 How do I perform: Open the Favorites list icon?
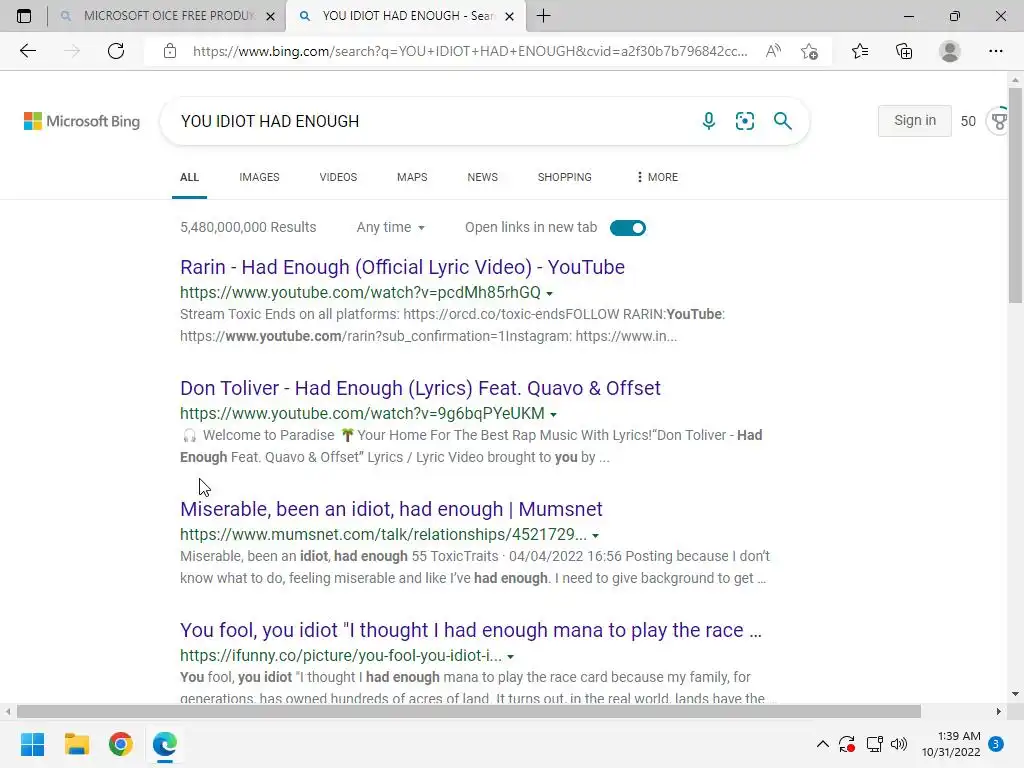860,51
